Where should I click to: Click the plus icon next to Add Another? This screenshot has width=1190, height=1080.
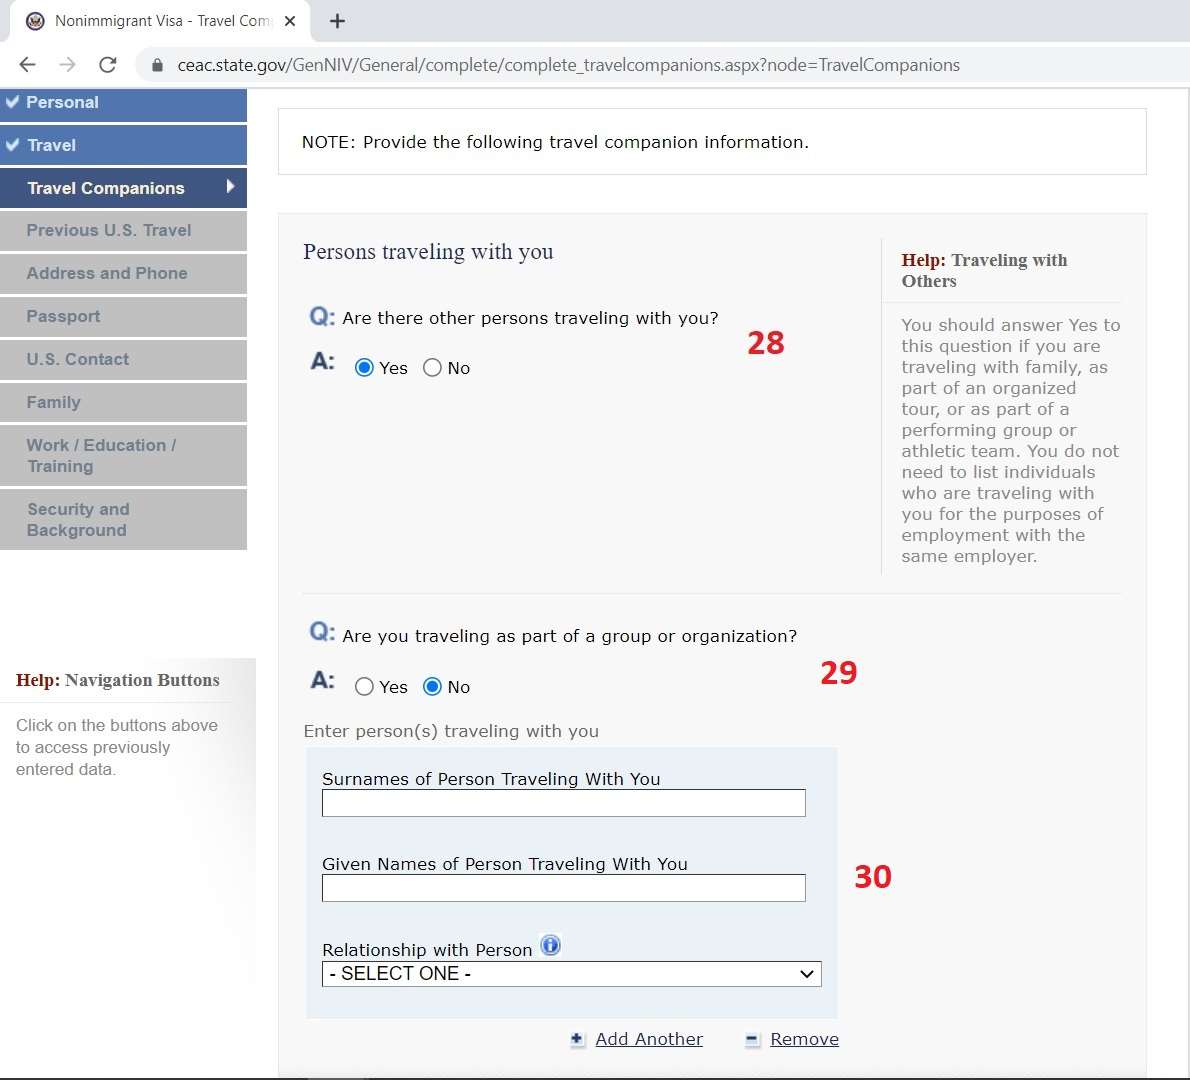[578, 1039]
